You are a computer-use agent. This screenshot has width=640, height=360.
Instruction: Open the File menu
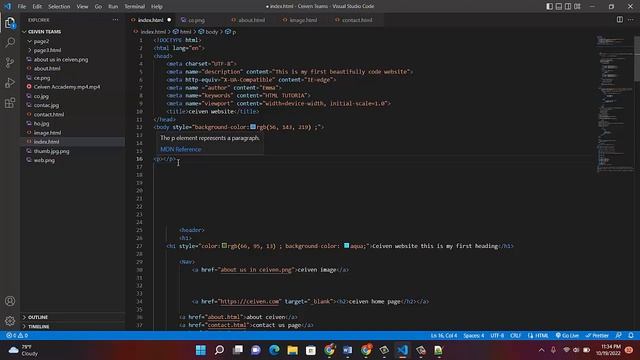coord(22,7)
